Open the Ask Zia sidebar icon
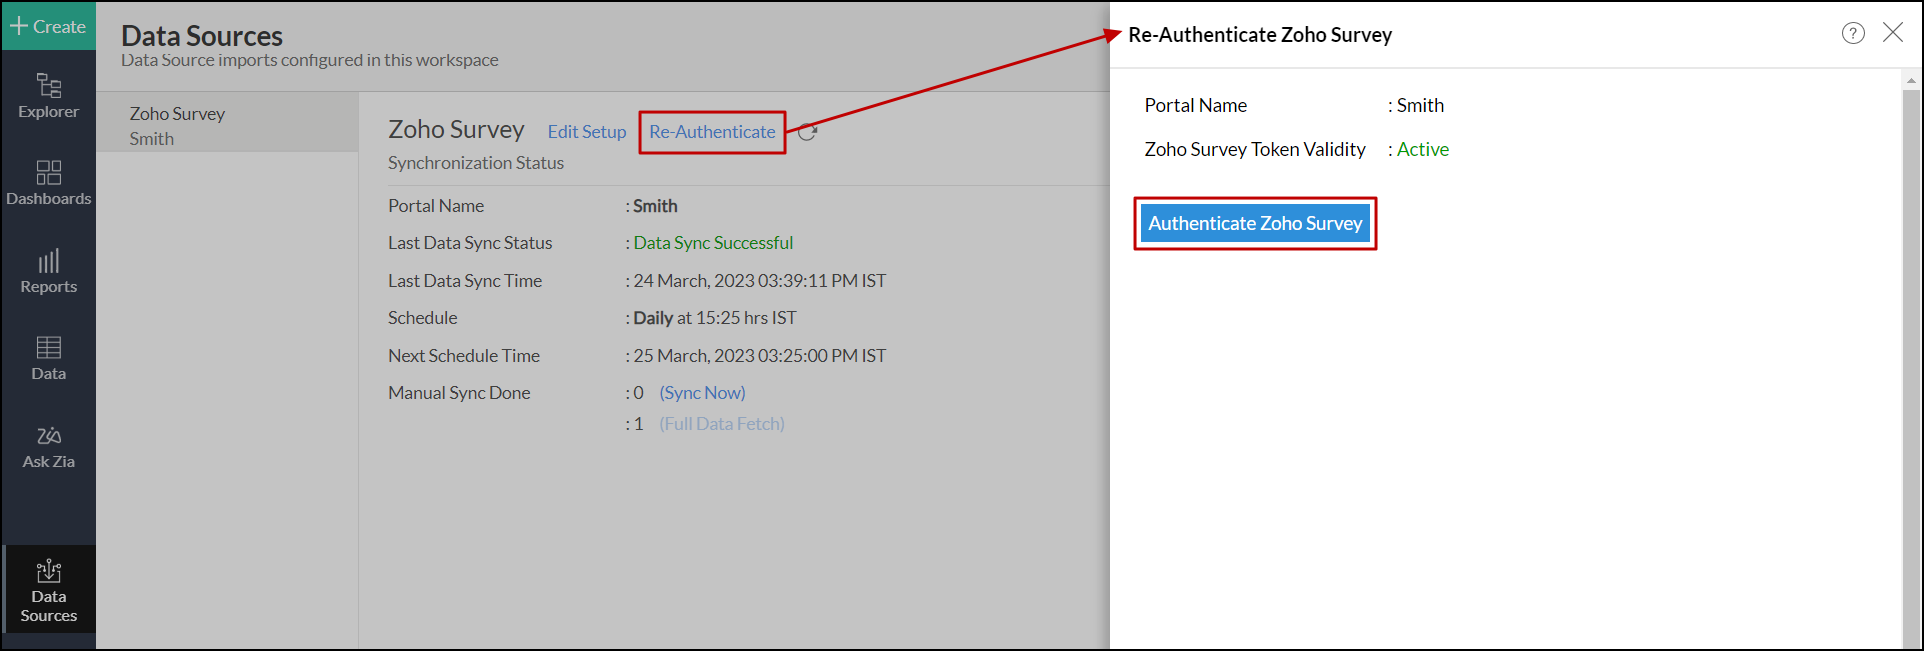The height and width of the screenshot is (651, 1924). [x=48, y=447]
